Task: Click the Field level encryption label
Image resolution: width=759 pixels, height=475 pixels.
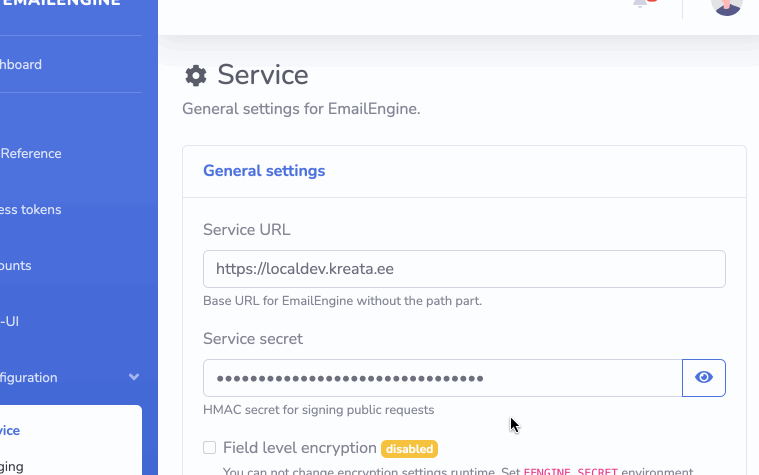Action: coord(300,448)
